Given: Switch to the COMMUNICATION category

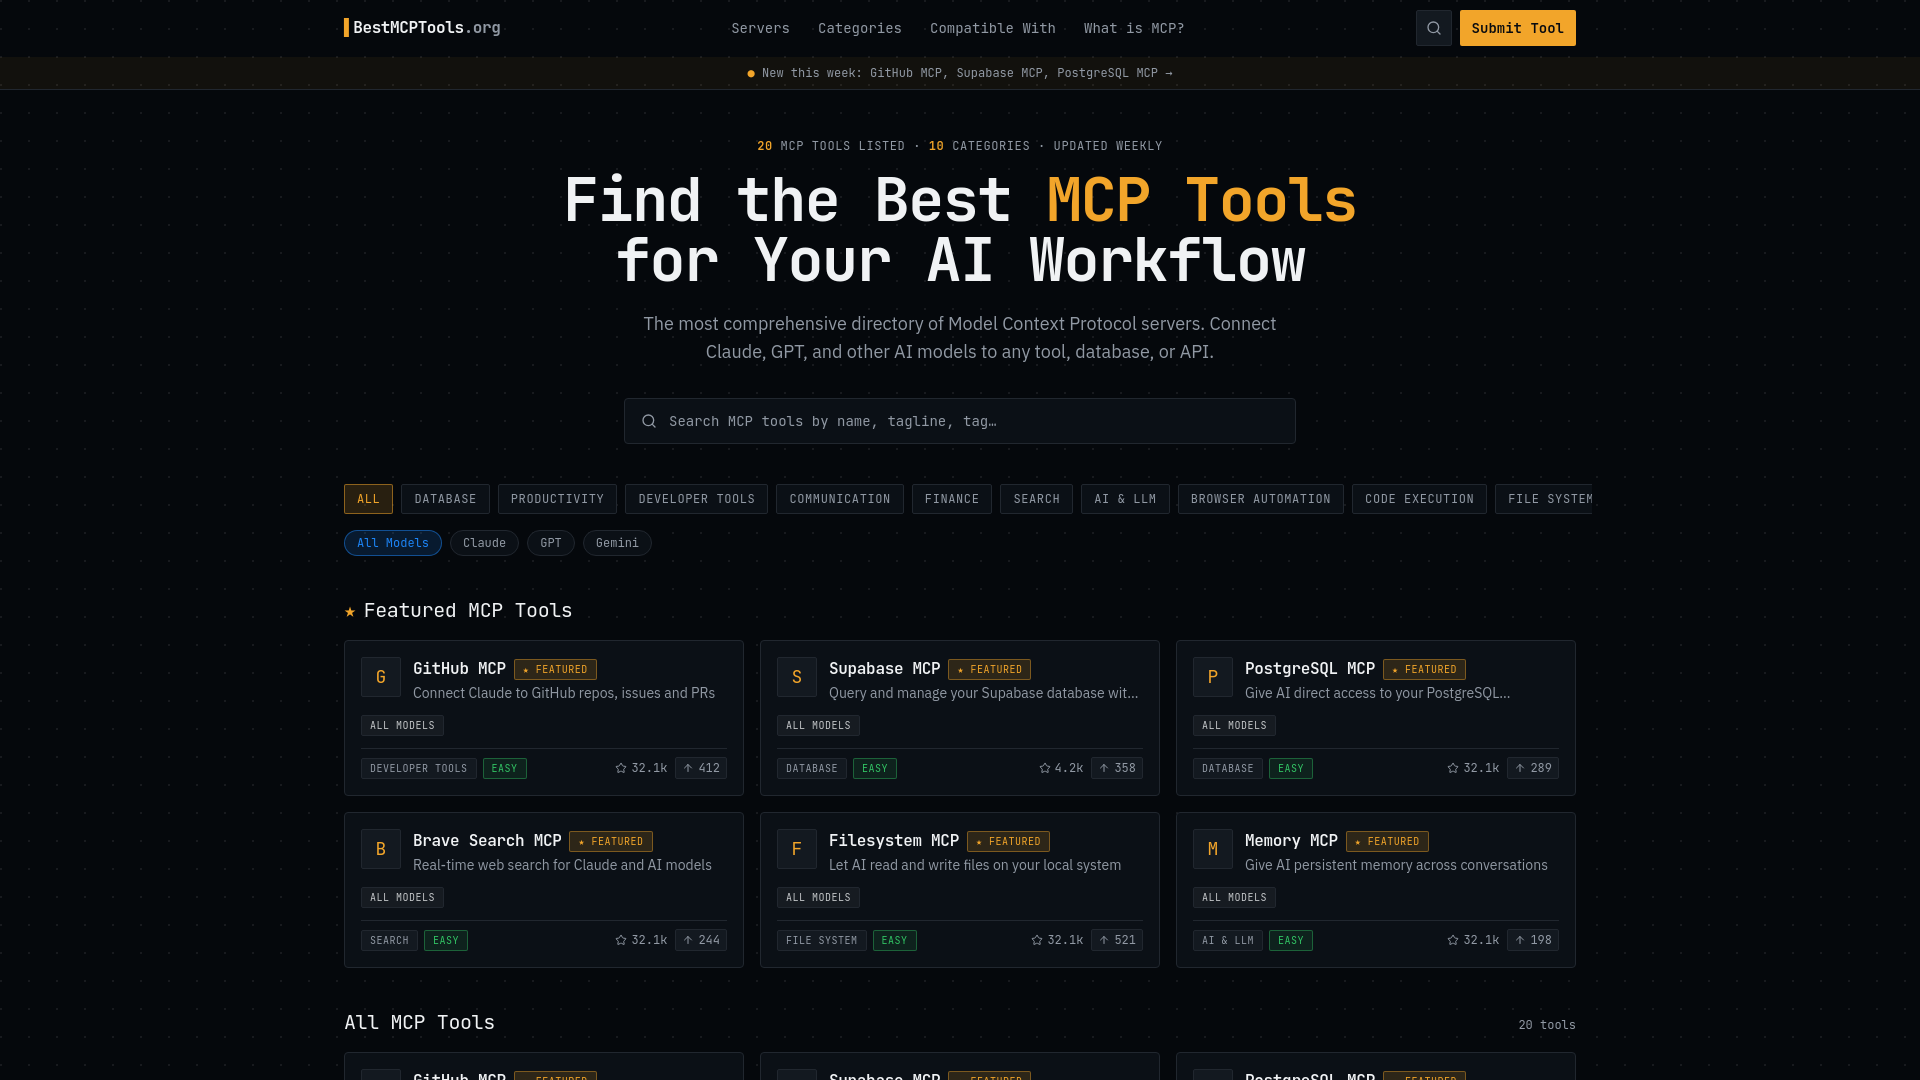Looking at the screenshot, I should tap(840, 499).
